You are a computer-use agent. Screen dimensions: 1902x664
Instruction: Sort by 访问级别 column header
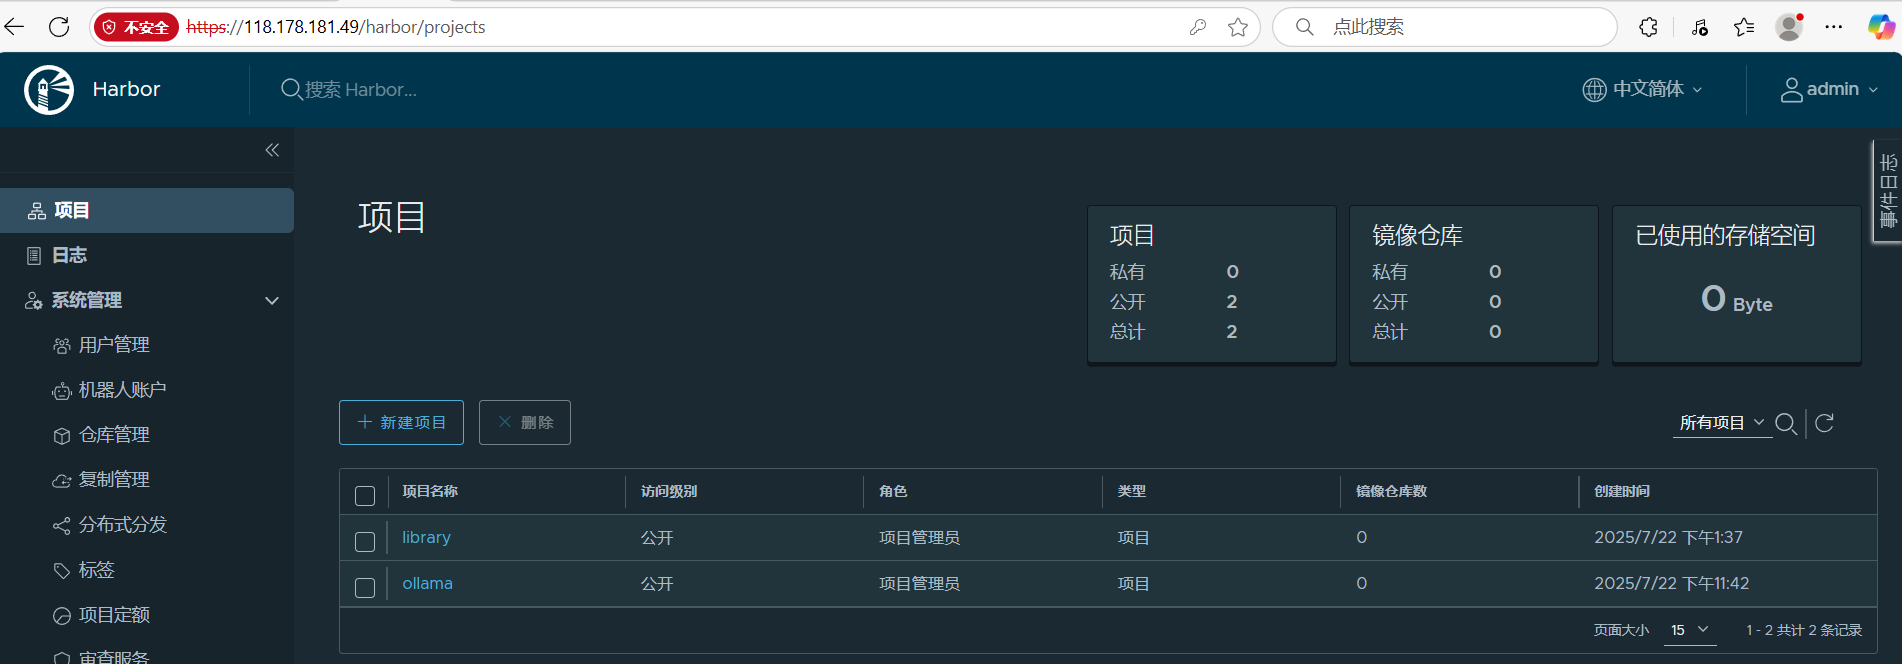[x=669, y=491]
